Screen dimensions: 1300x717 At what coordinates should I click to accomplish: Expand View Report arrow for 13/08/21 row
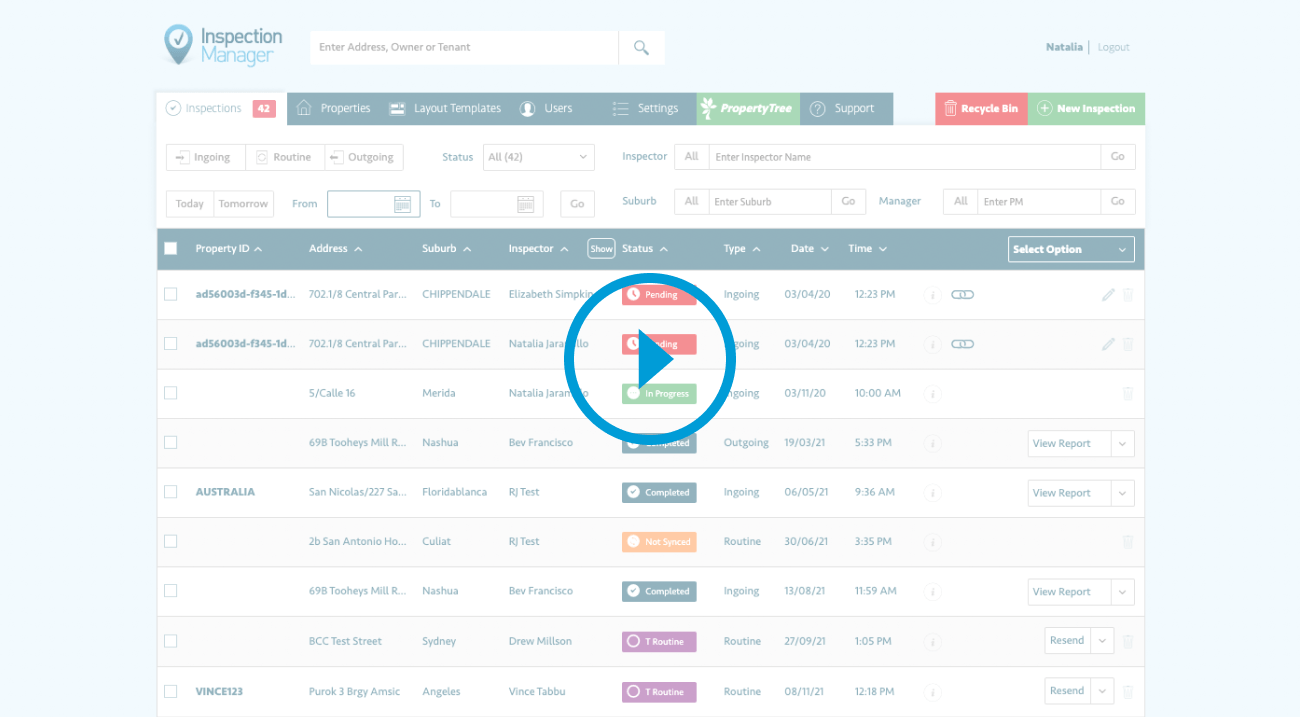(x=1121, y=592)
